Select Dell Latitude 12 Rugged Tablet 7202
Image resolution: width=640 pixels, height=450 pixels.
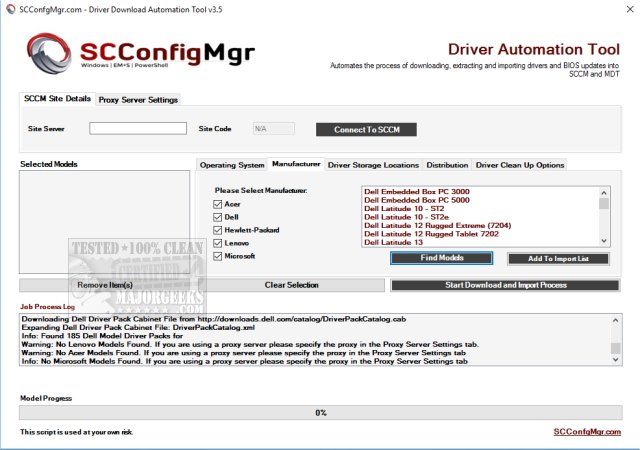pos(431,234)
